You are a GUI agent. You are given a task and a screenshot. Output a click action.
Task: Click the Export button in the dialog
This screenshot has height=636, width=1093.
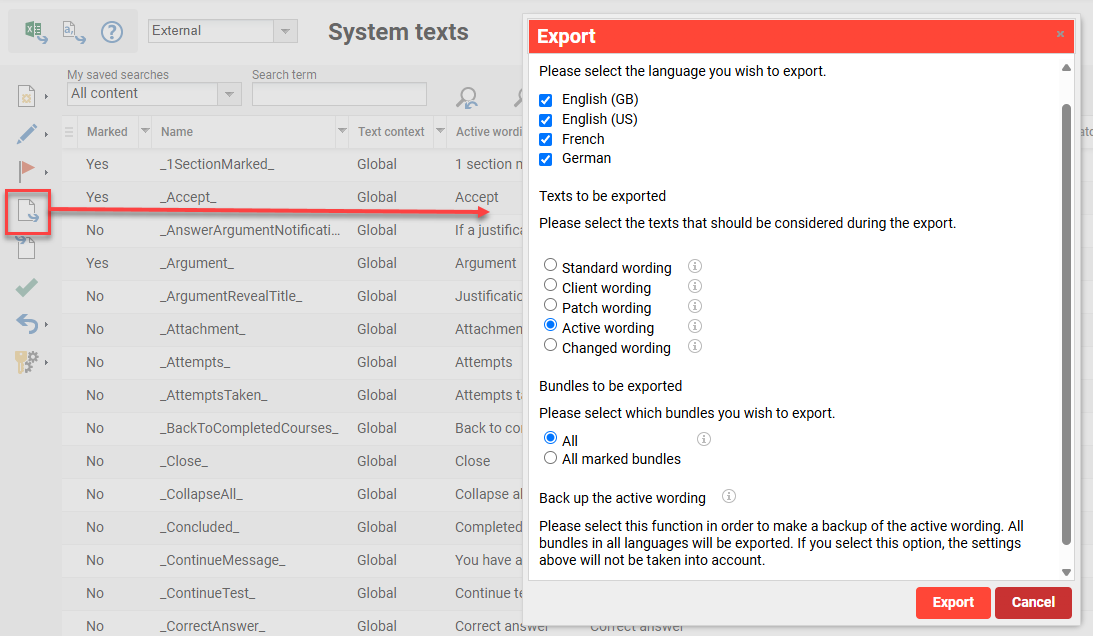pyautogui.click(x=952, y=602)
